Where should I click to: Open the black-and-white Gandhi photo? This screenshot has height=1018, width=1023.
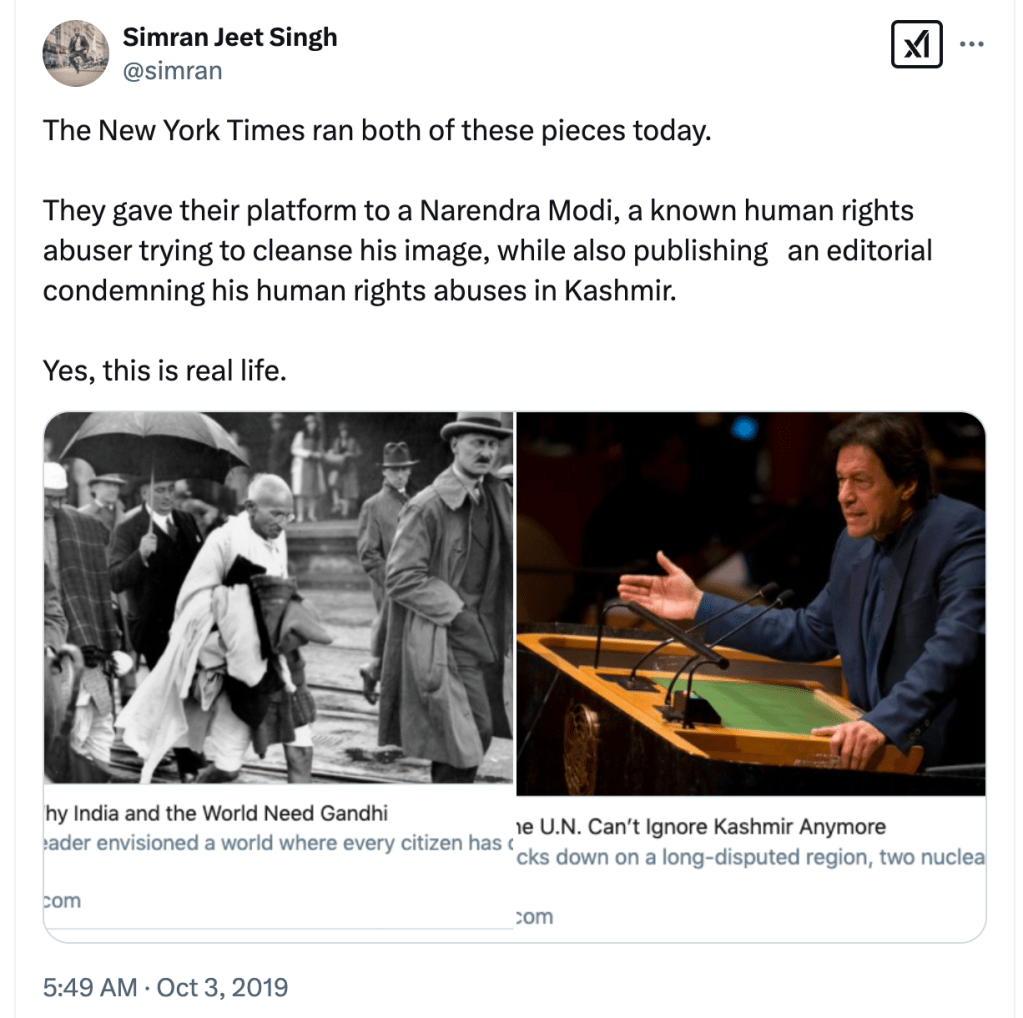tap(278, 597)
